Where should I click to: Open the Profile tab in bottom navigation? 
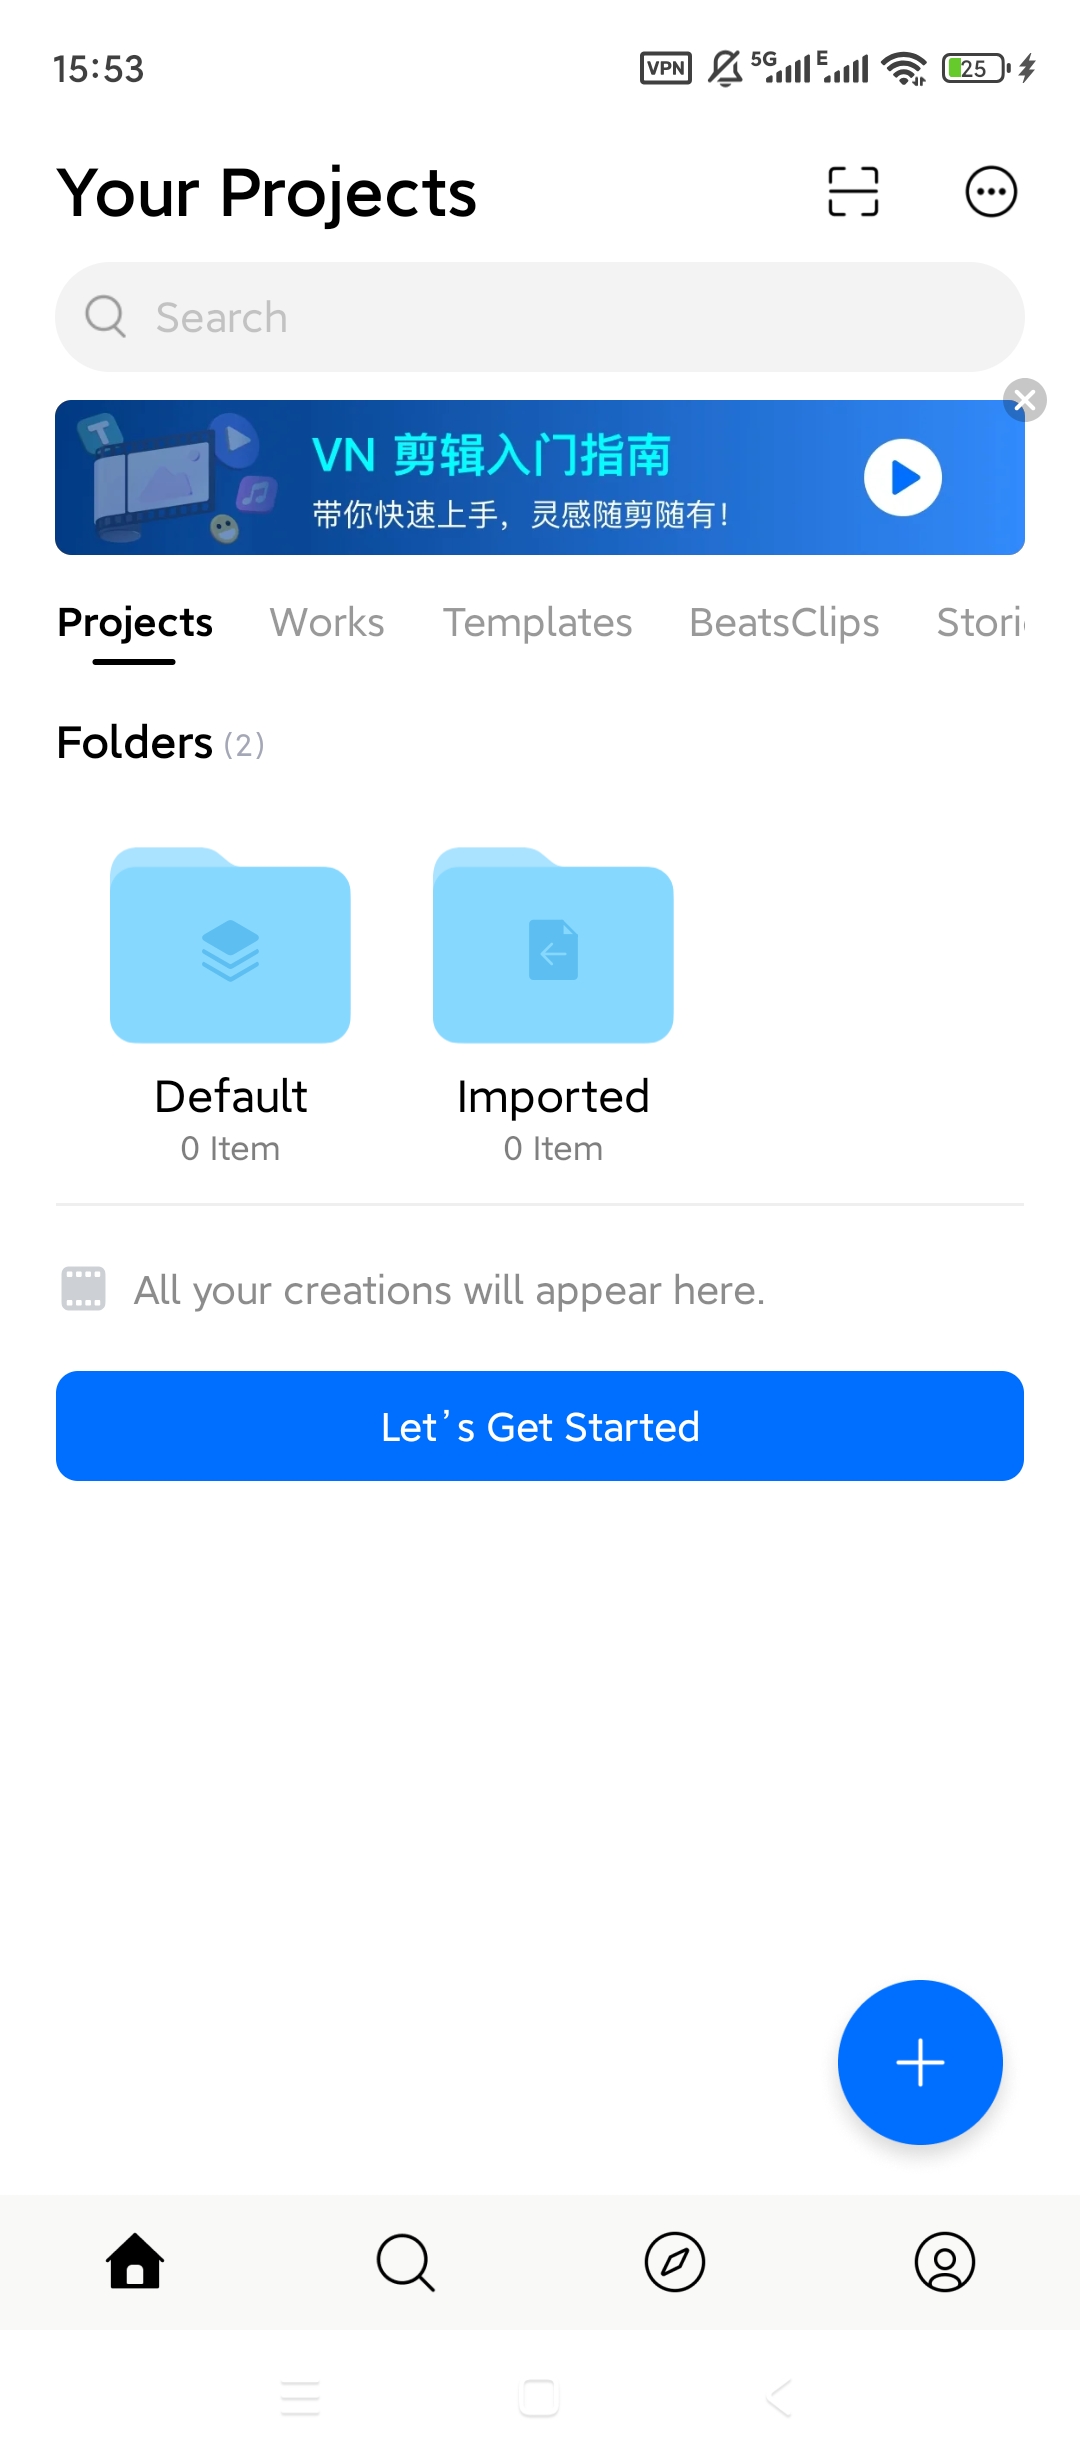coord(944,2262)
